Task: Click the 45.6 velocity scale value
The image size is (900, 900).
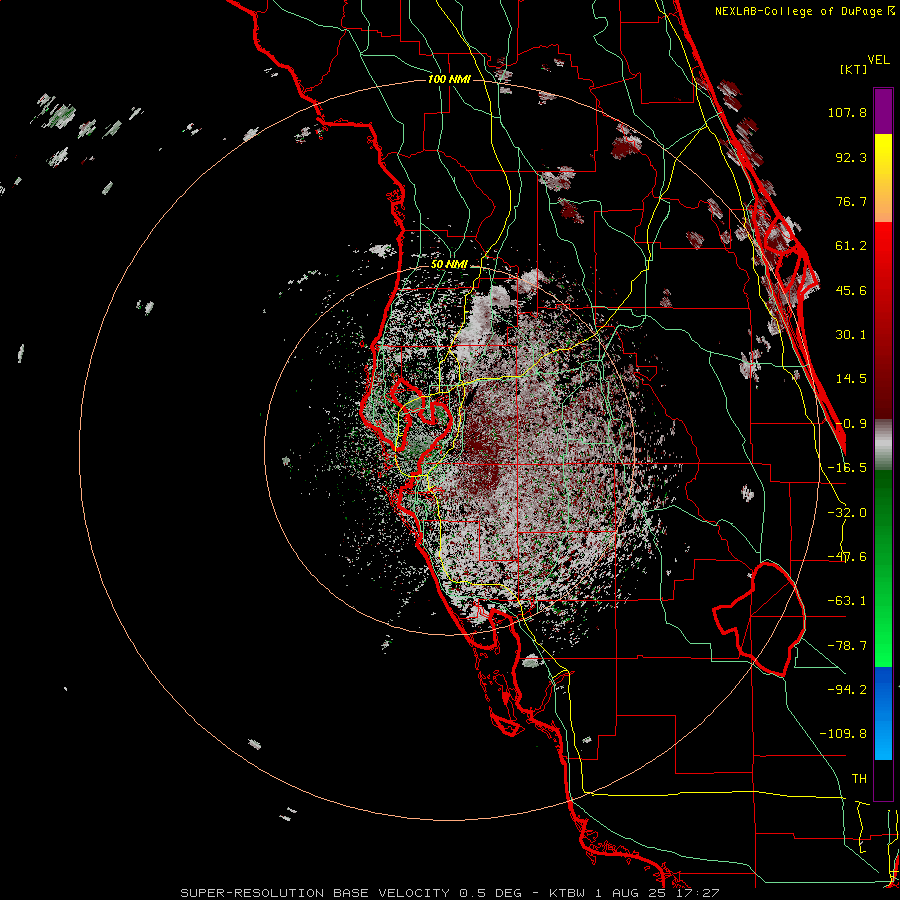Action: 851,290
